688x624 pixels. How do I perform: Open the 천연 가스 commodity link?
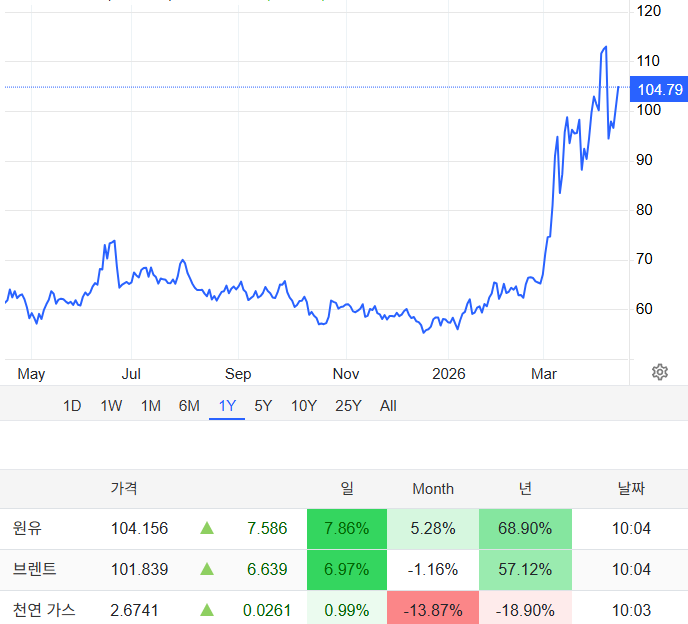point(44,609)
